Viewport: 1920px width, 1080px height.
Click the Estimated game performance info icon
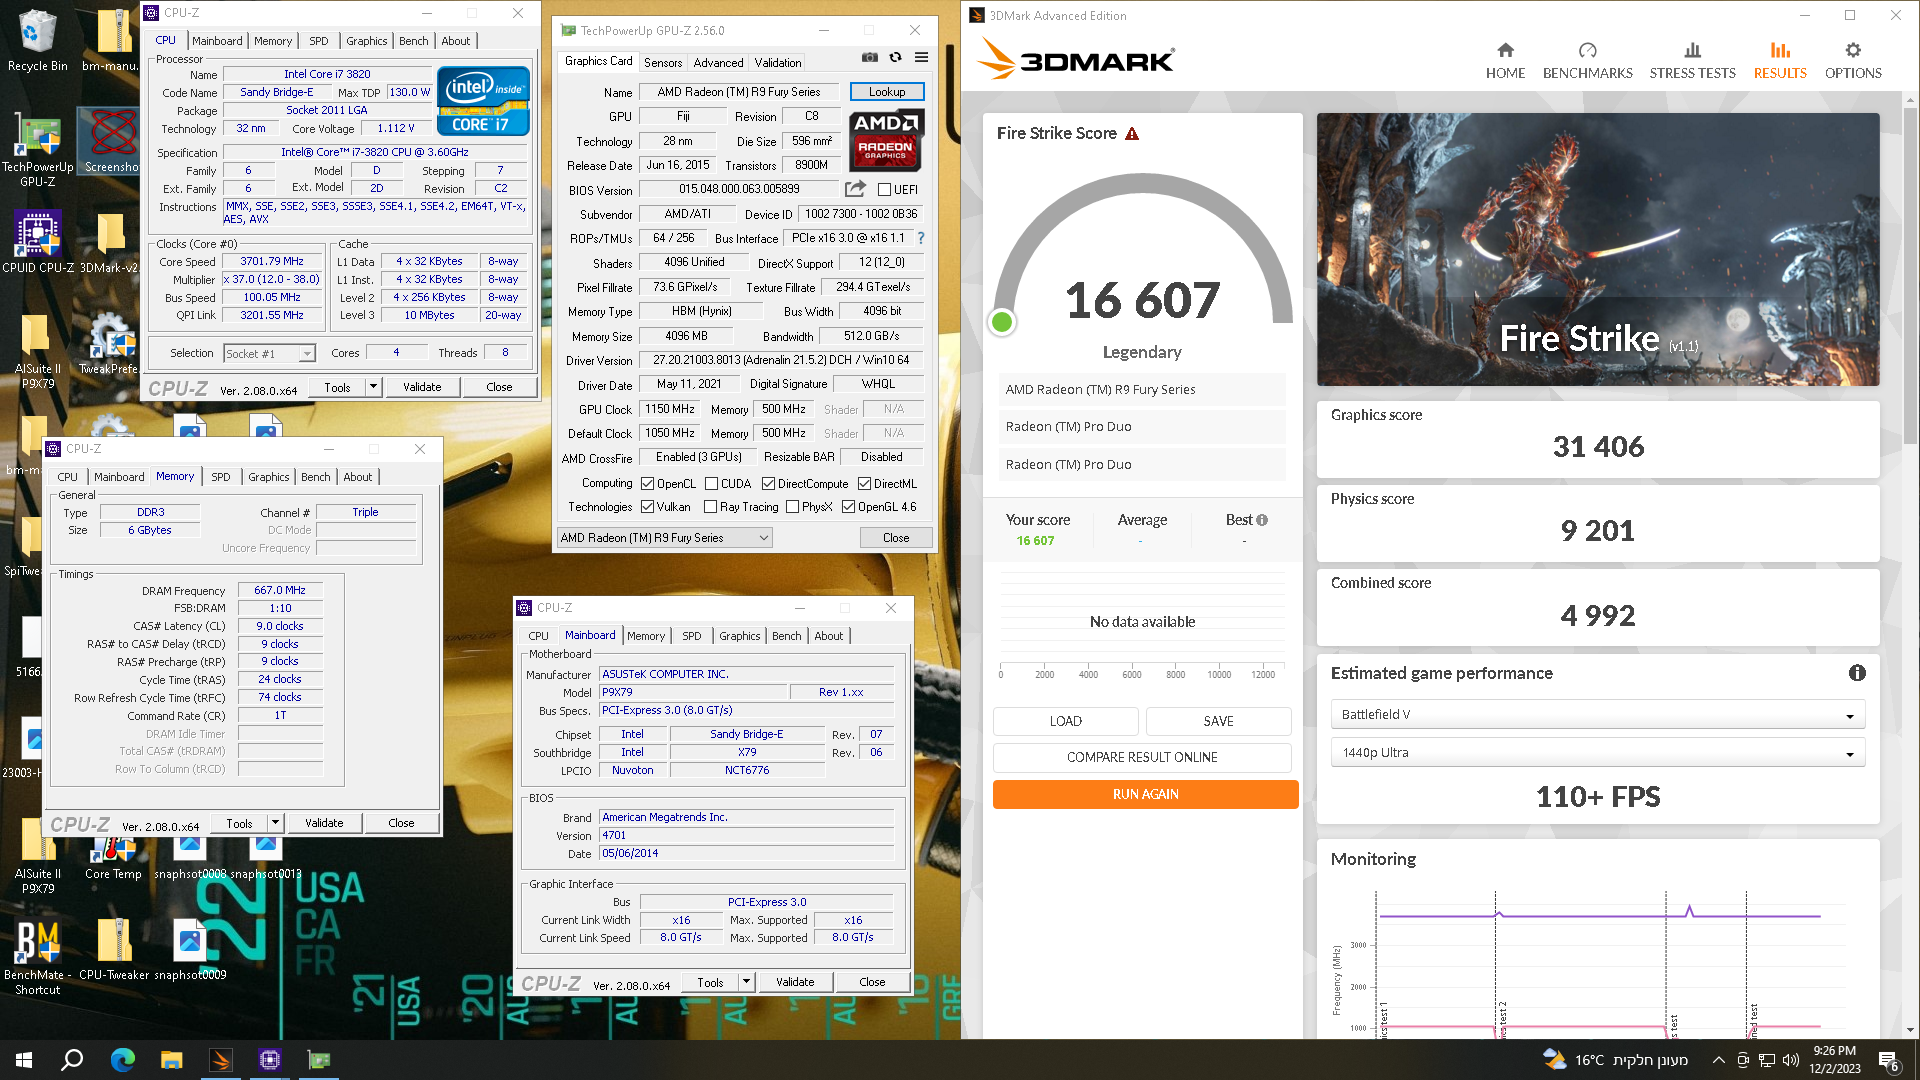tap(1857, 673)
